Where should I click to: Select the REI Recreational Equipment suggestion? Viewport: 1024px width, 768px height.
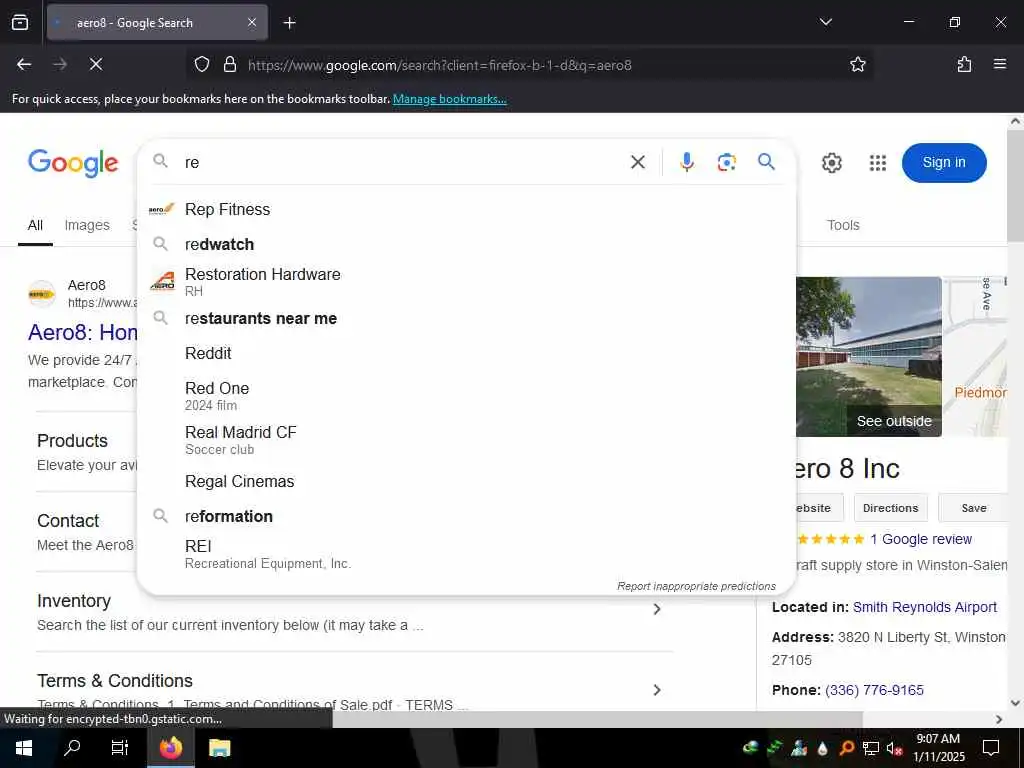coord(466,554)
